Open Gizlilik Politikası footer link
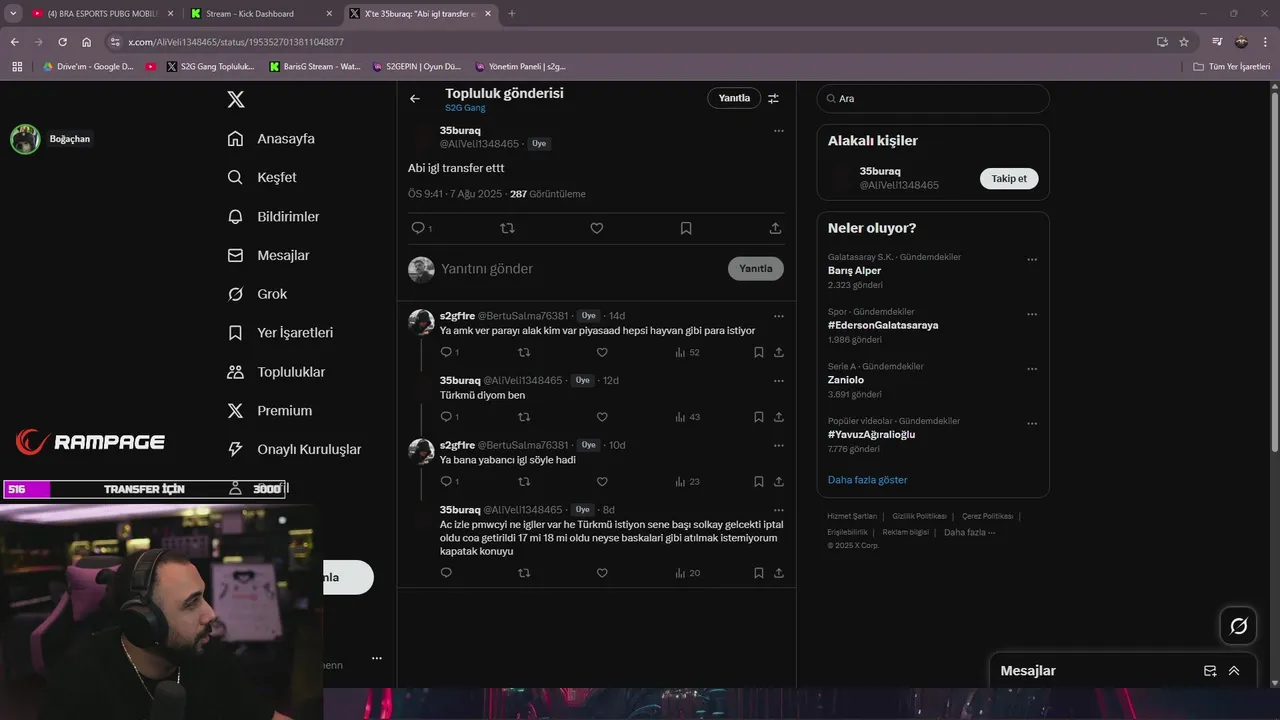Screen dimensions: 1280x720 (918, 516)
